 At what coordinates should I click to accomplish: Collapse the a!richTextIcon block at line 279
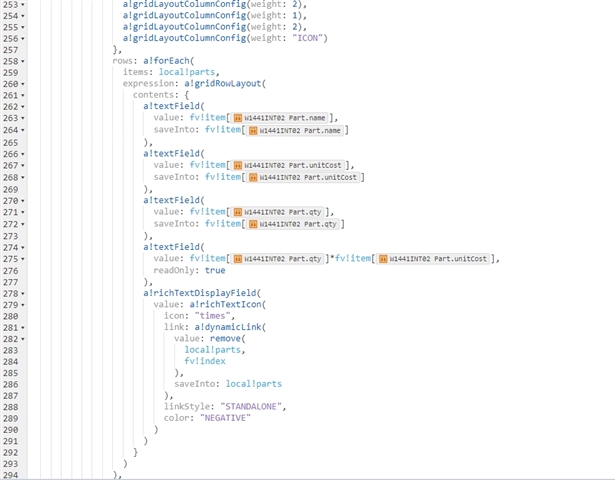coord(23,305)
